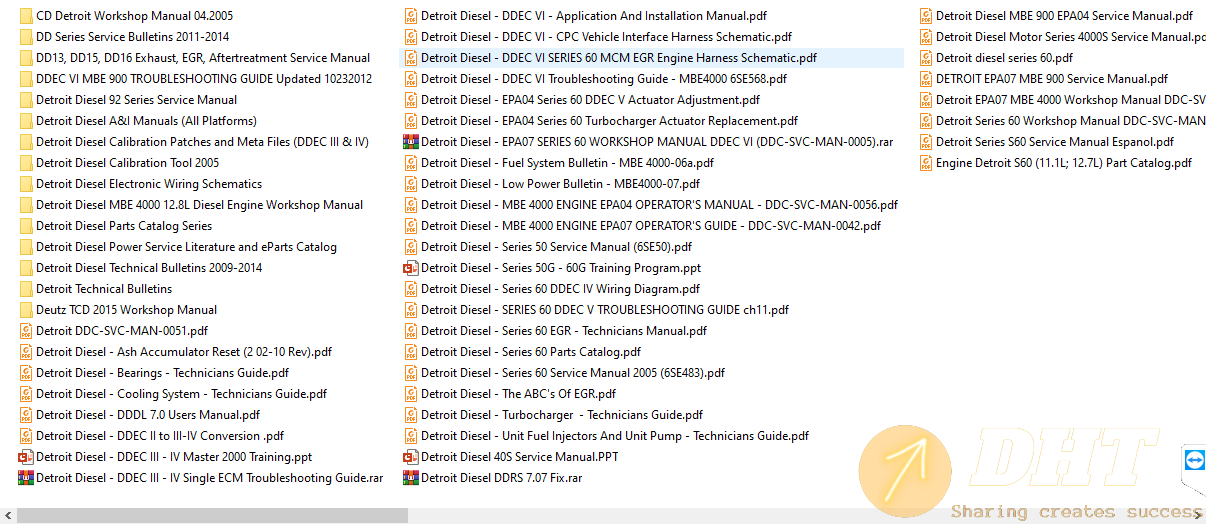This screenshot has width=1206, height=524.
Task: Select Series 50 Service Manual (6SE50).pdf
Action: (556, 247)
